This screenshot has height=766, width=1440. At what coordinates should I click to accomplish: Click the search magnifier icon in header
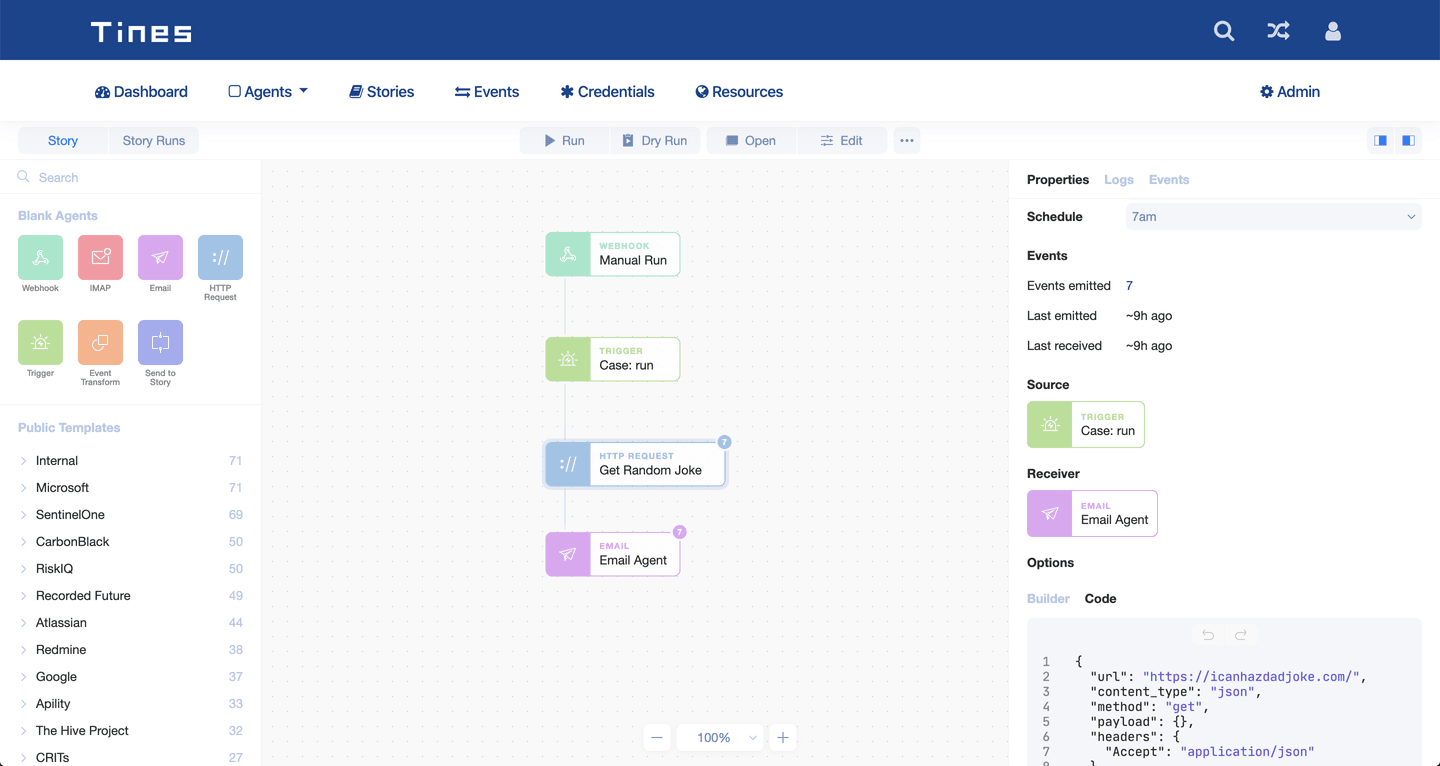click(x=1224, y=31)
